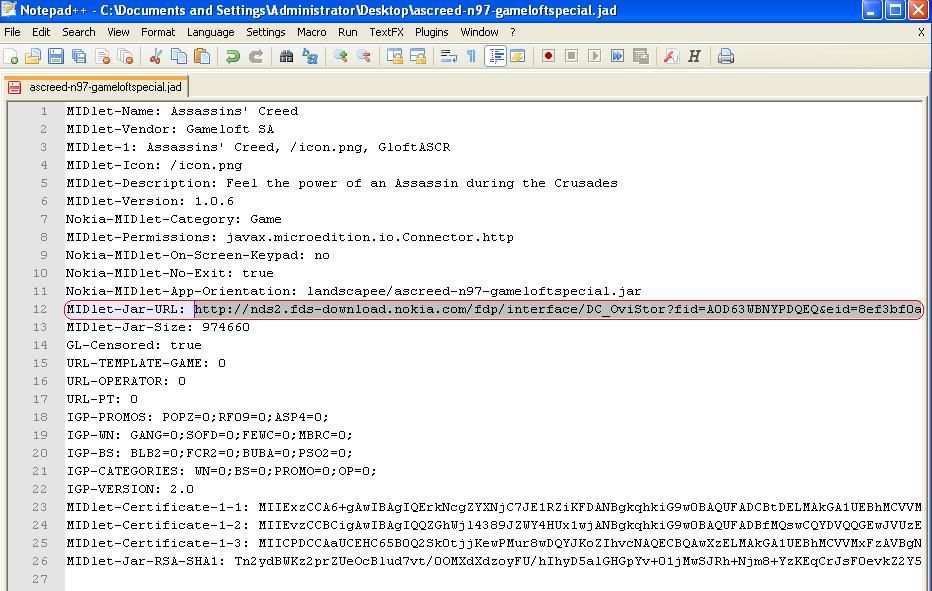
Task: Click the IGP-PROMOS line
Action: [197, 417]
